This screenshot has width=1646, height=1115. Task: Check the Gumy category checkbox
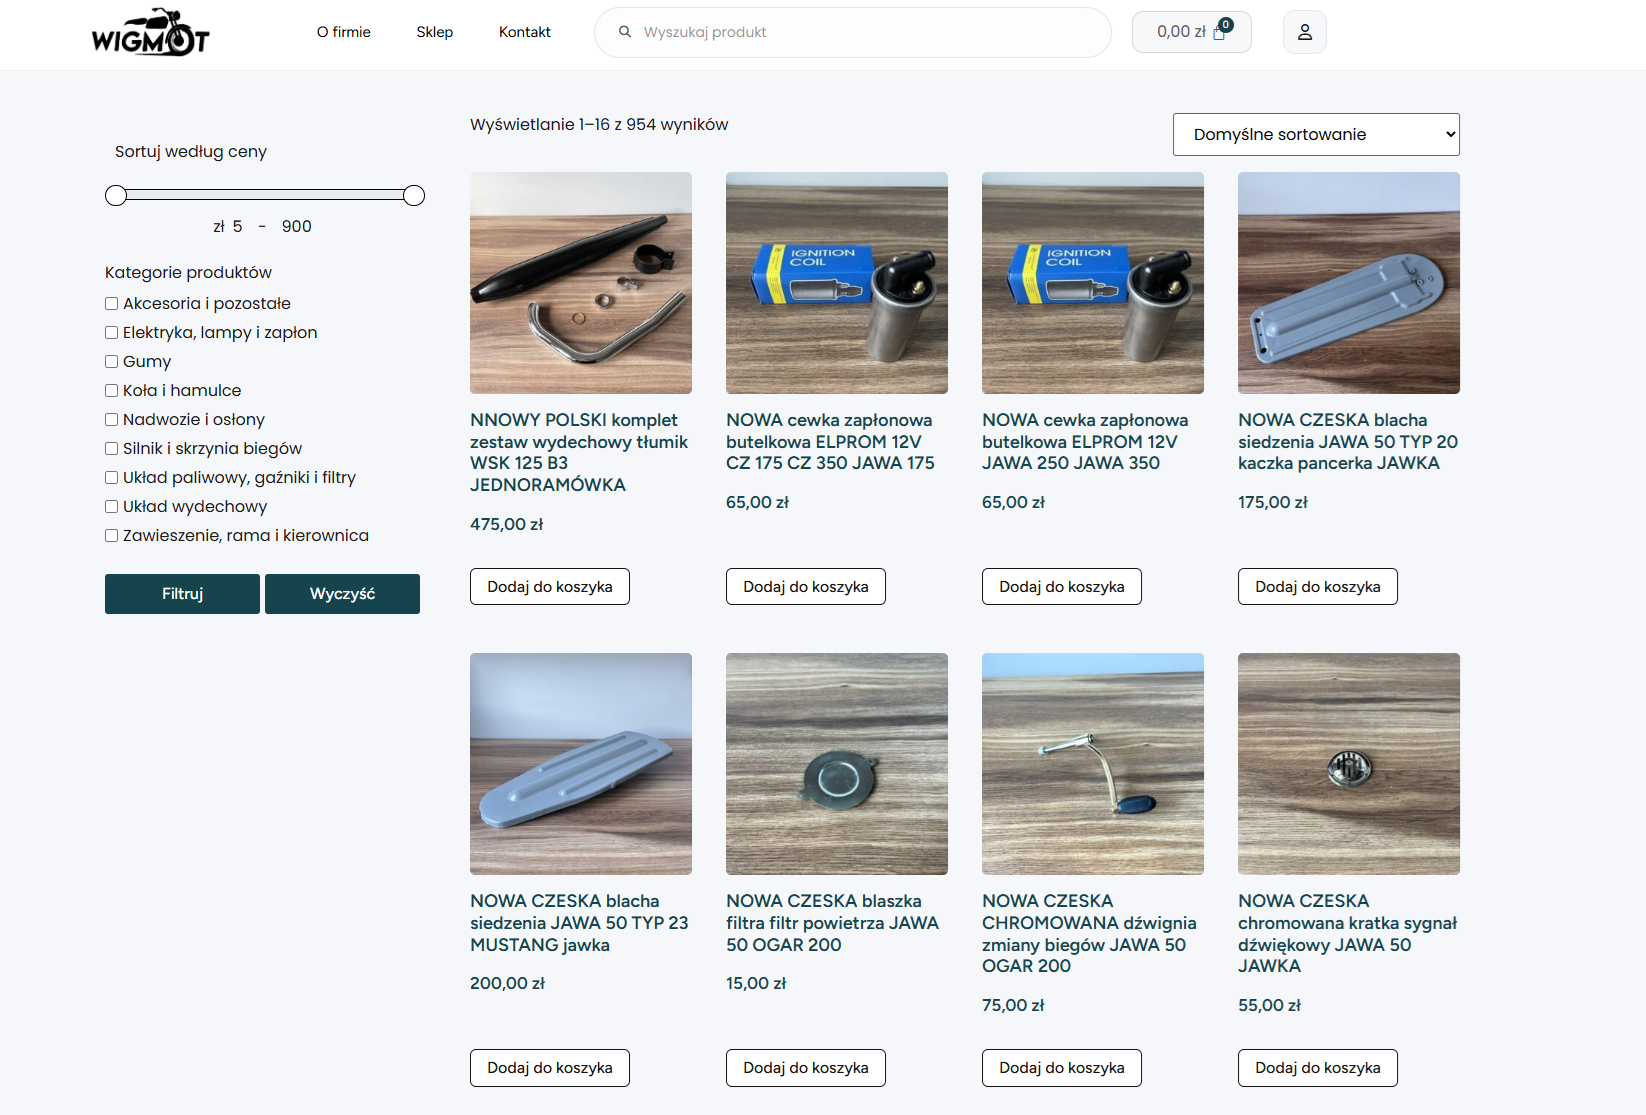112,362
